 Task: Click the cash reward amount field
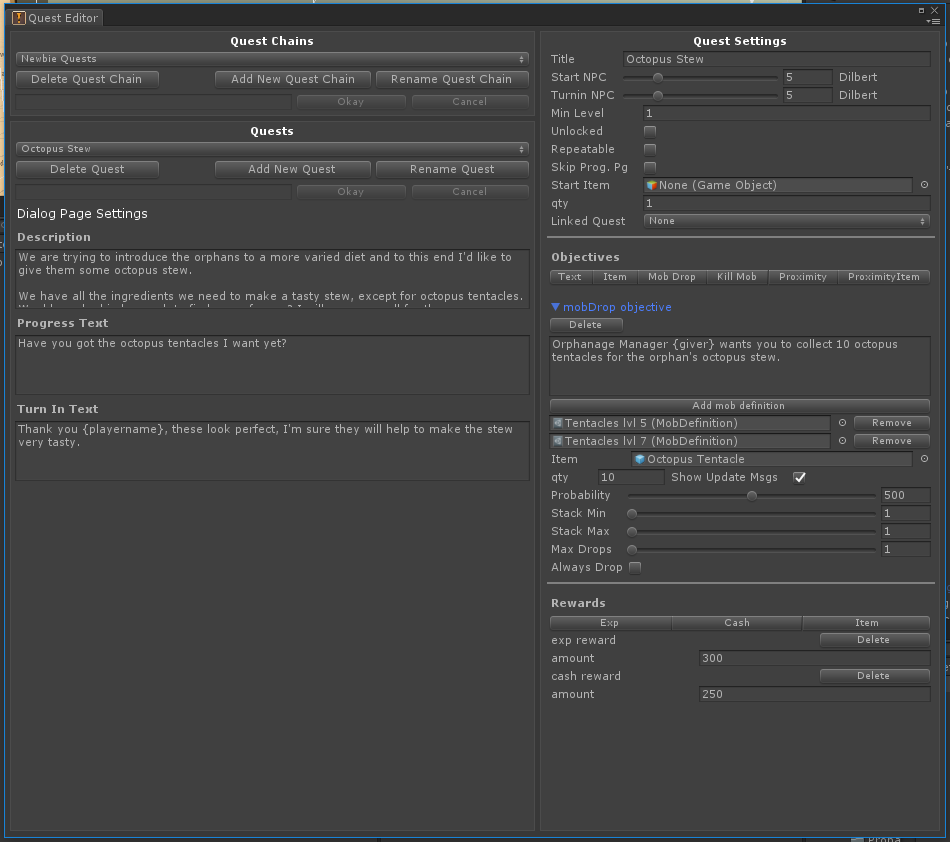pos(815,694)
